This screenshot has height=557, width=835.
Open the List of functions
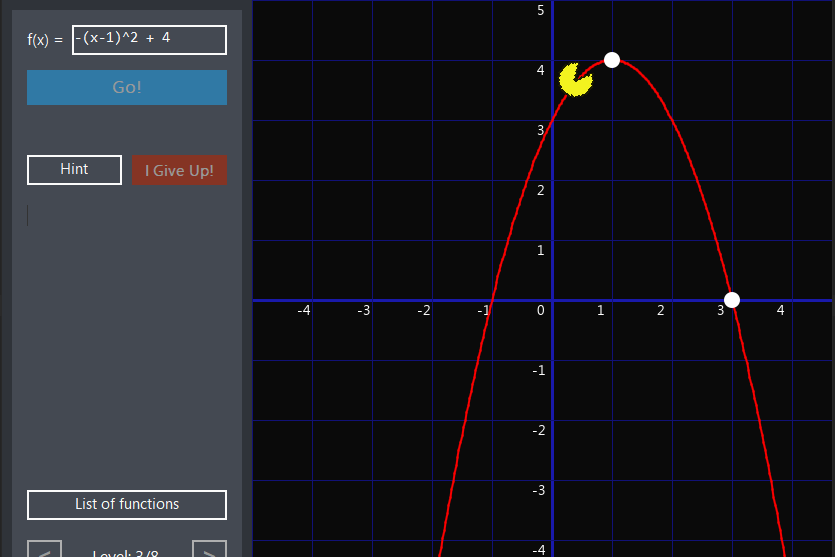[127, 504]
